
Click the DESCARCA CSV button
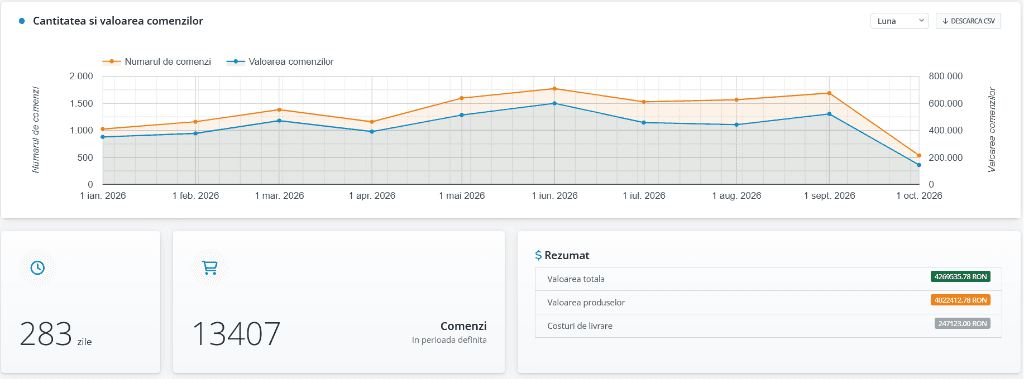[x=968, y=21]
